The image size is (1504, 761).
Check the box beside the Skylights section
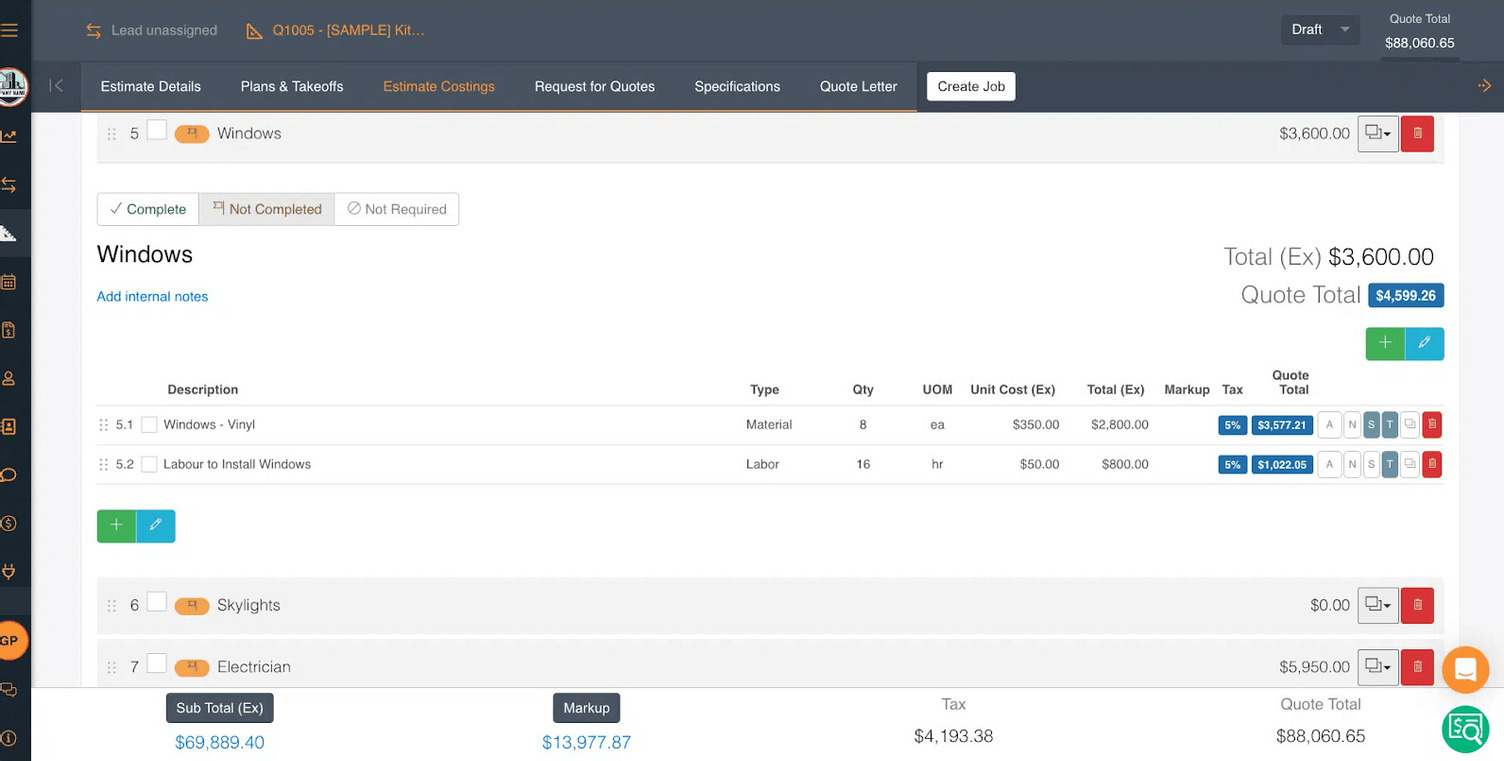pyautogui.click(x=157, y=603)
